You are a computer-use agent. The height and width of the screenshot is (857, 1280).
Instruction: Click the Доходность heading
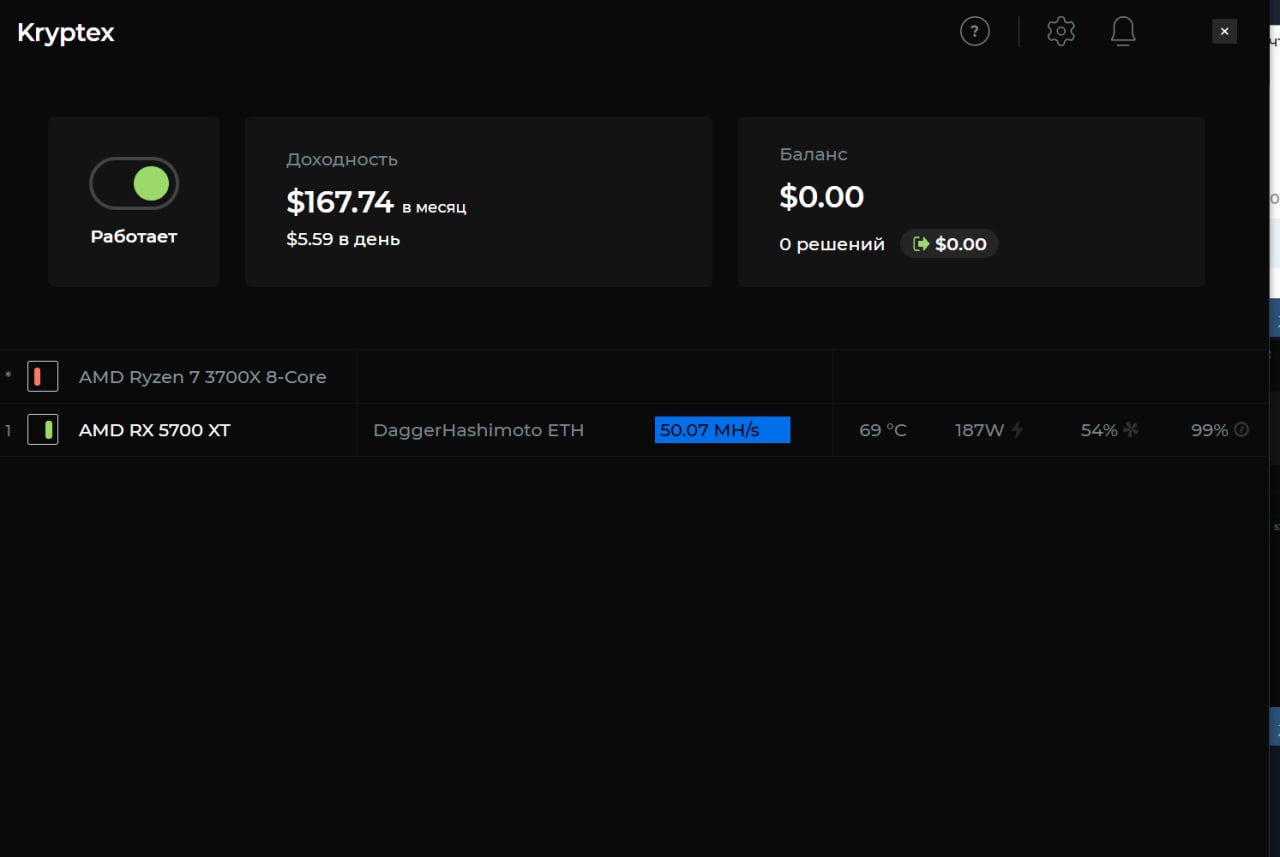tap(342, 160)
